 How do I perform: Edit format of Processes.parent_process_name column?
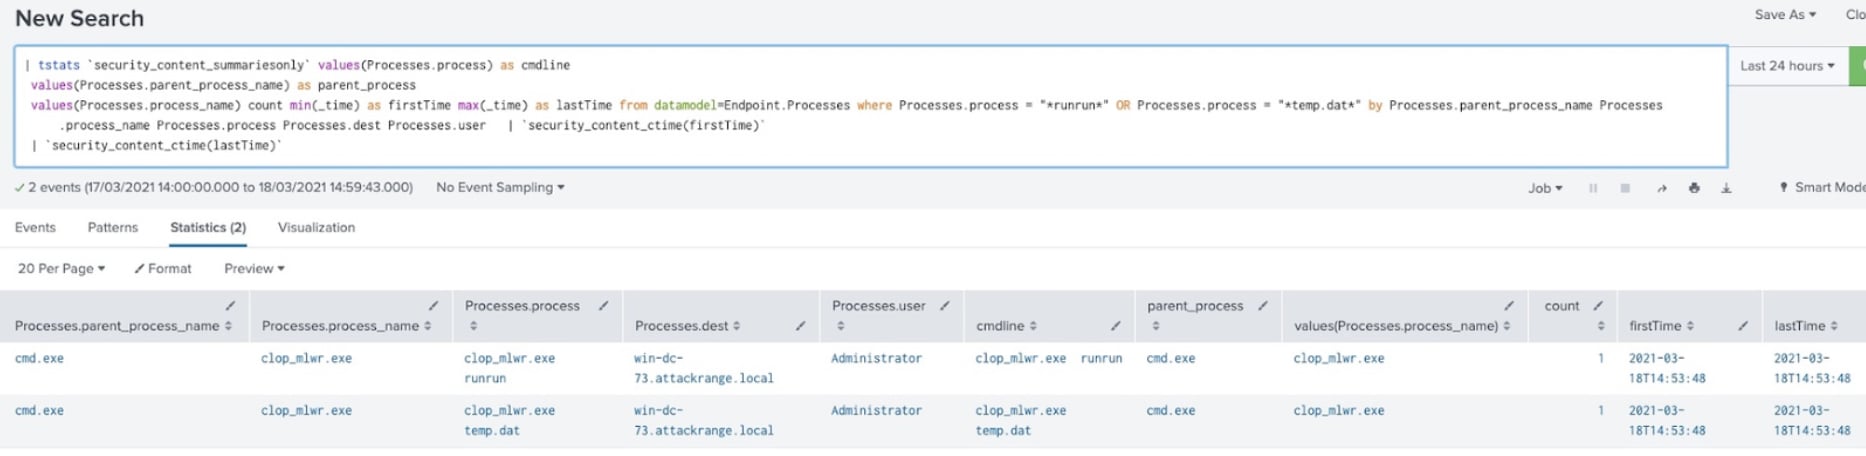[x=230, y=306]
